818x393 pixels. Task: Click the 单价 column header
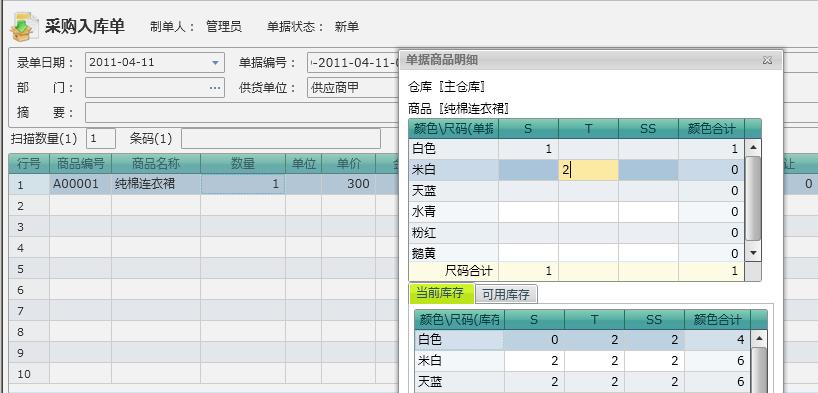click(348, 164)
